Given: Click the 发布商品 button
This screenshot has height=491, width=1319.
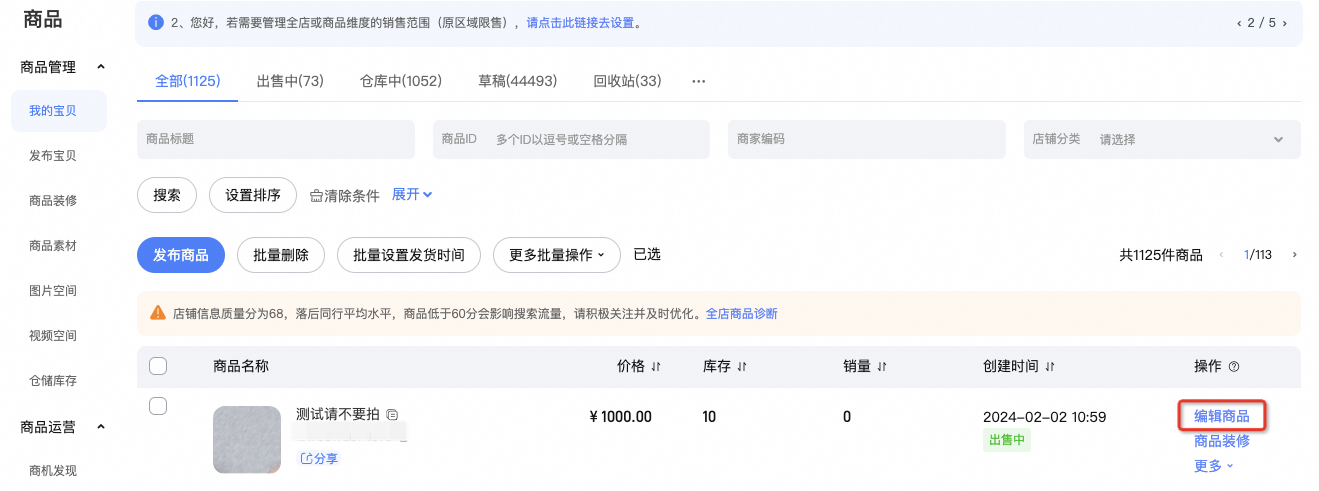Looking at the screenshot, I should (181, 255).
